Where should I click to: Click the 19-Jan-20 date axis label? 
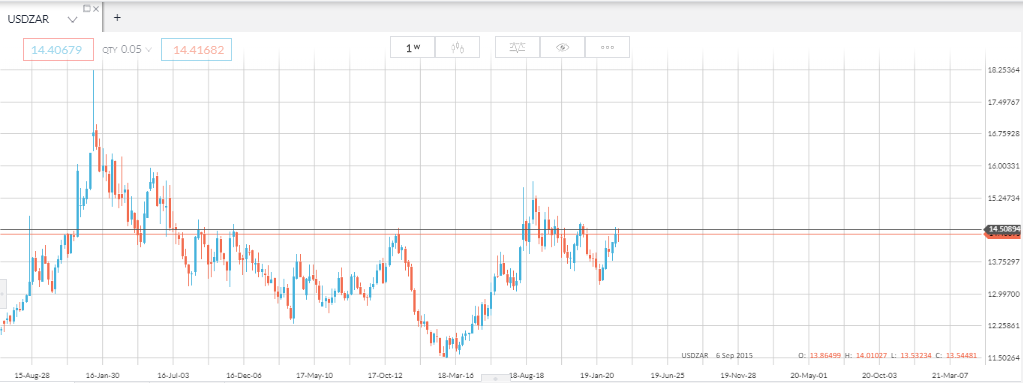(598, 375)
